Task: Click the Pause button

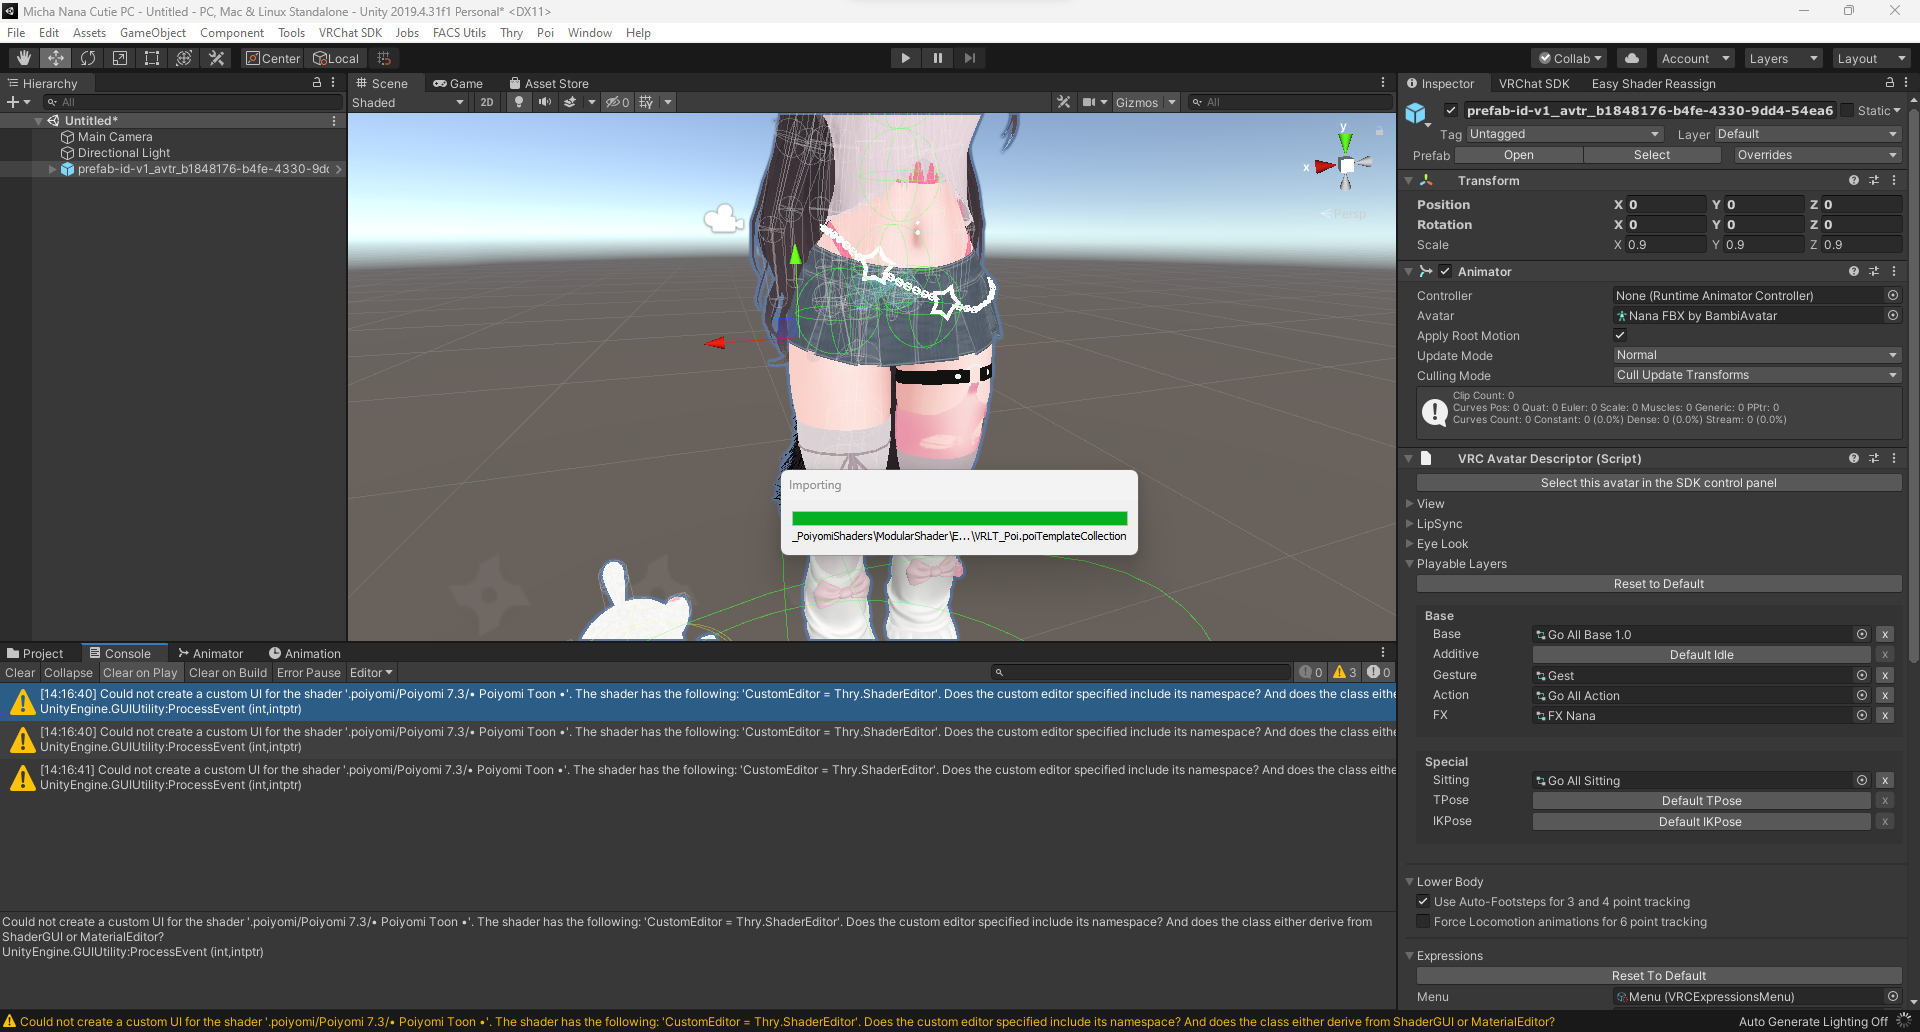Action: click(937, 58)
